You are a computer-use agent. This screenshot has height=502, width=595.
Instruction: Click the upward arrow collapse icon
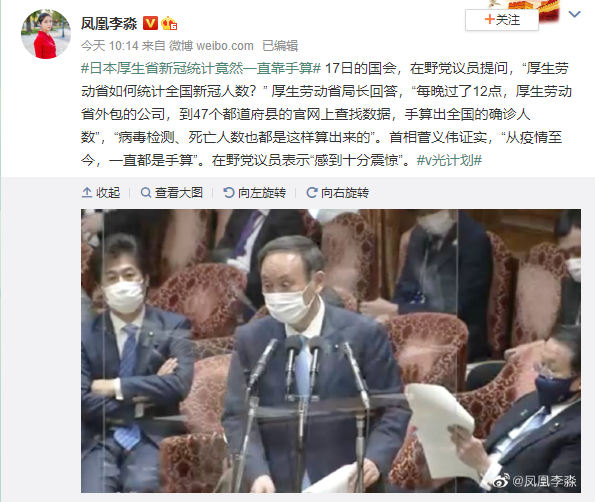pos(87,193)
